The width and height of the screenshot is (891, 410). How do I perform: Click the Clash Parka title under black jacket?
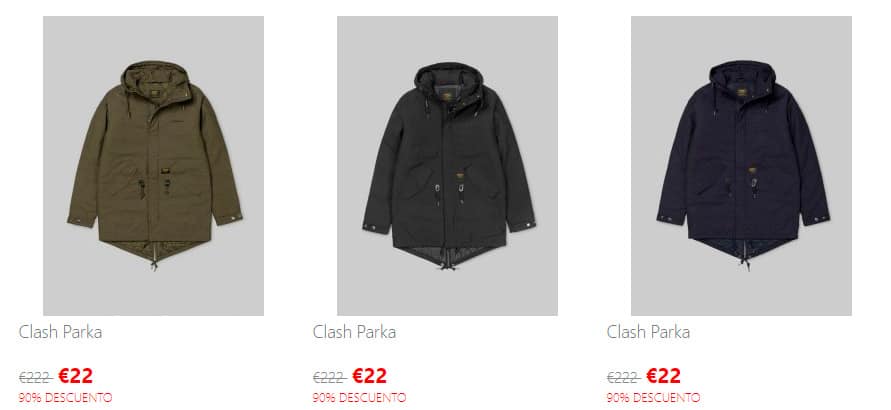tap(354, 332)
